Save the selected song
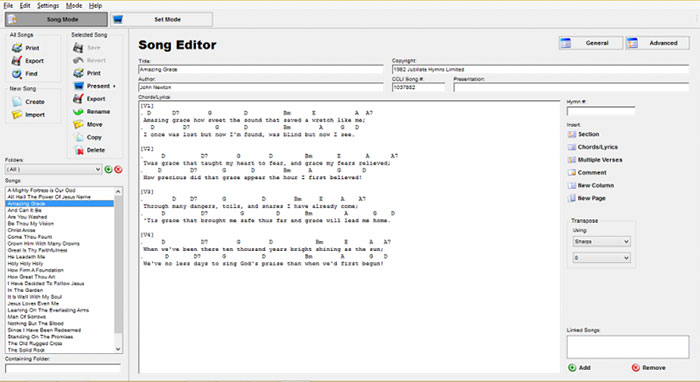 (87, 47)
